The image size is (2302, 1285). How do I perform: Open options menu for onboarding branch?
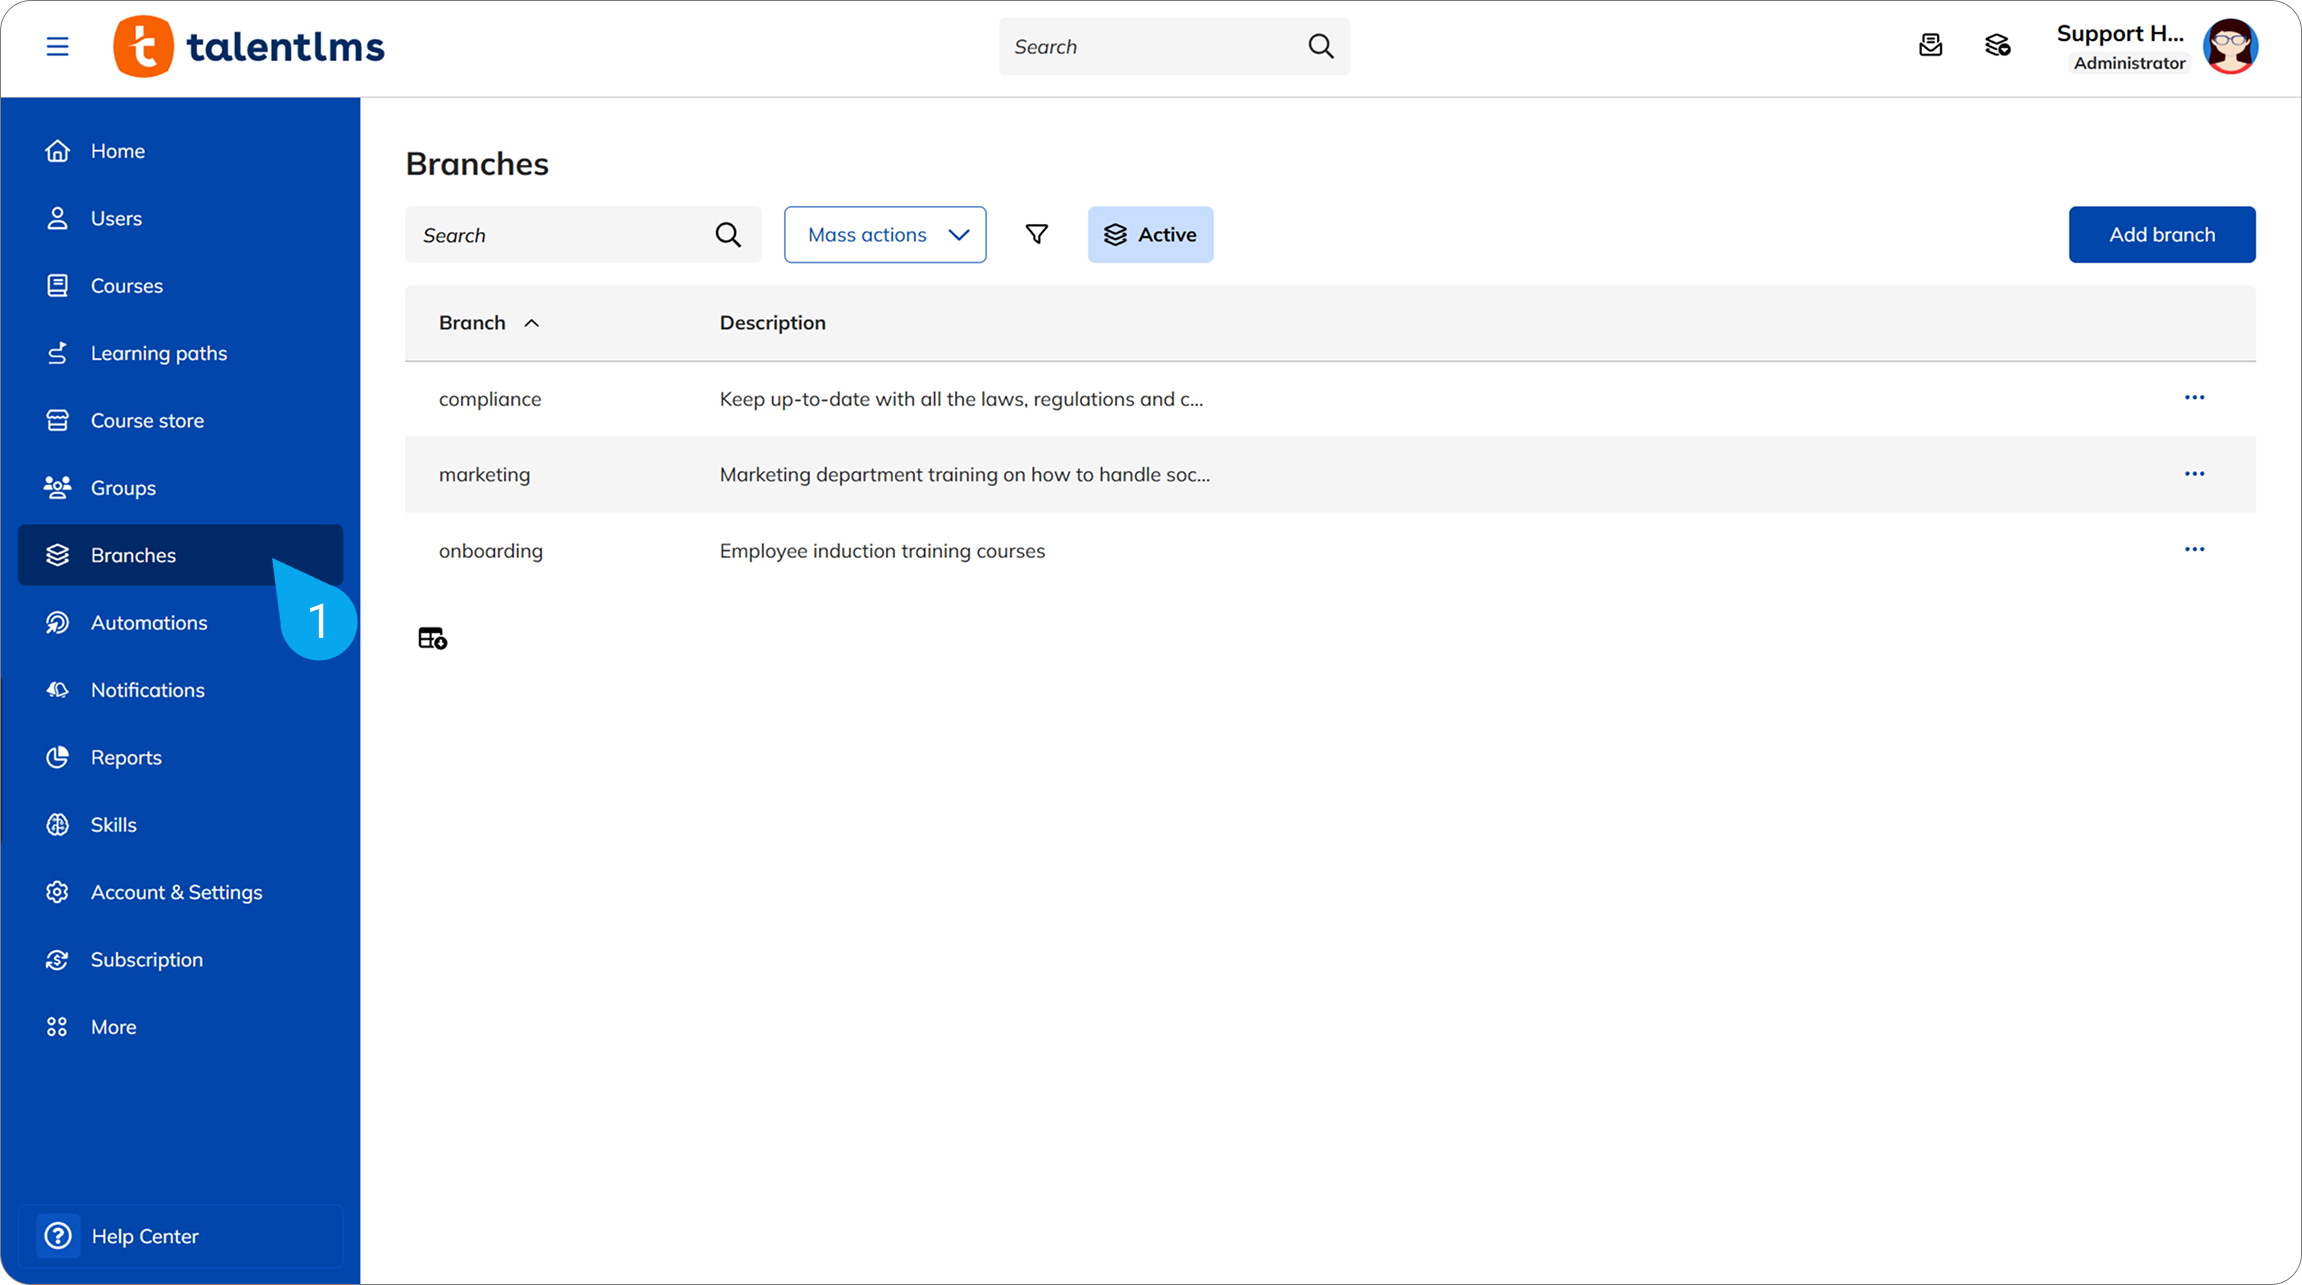tap(2194, 550)
